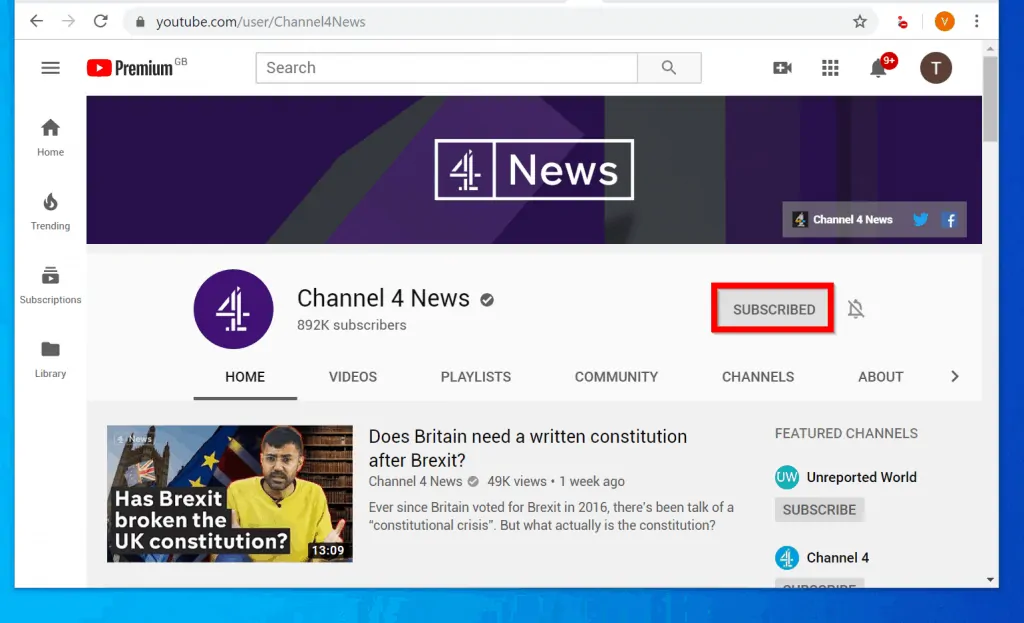Play the Brexit constitution video thumbnail
Screen dimensions: 1024x623
coord(230,494)
